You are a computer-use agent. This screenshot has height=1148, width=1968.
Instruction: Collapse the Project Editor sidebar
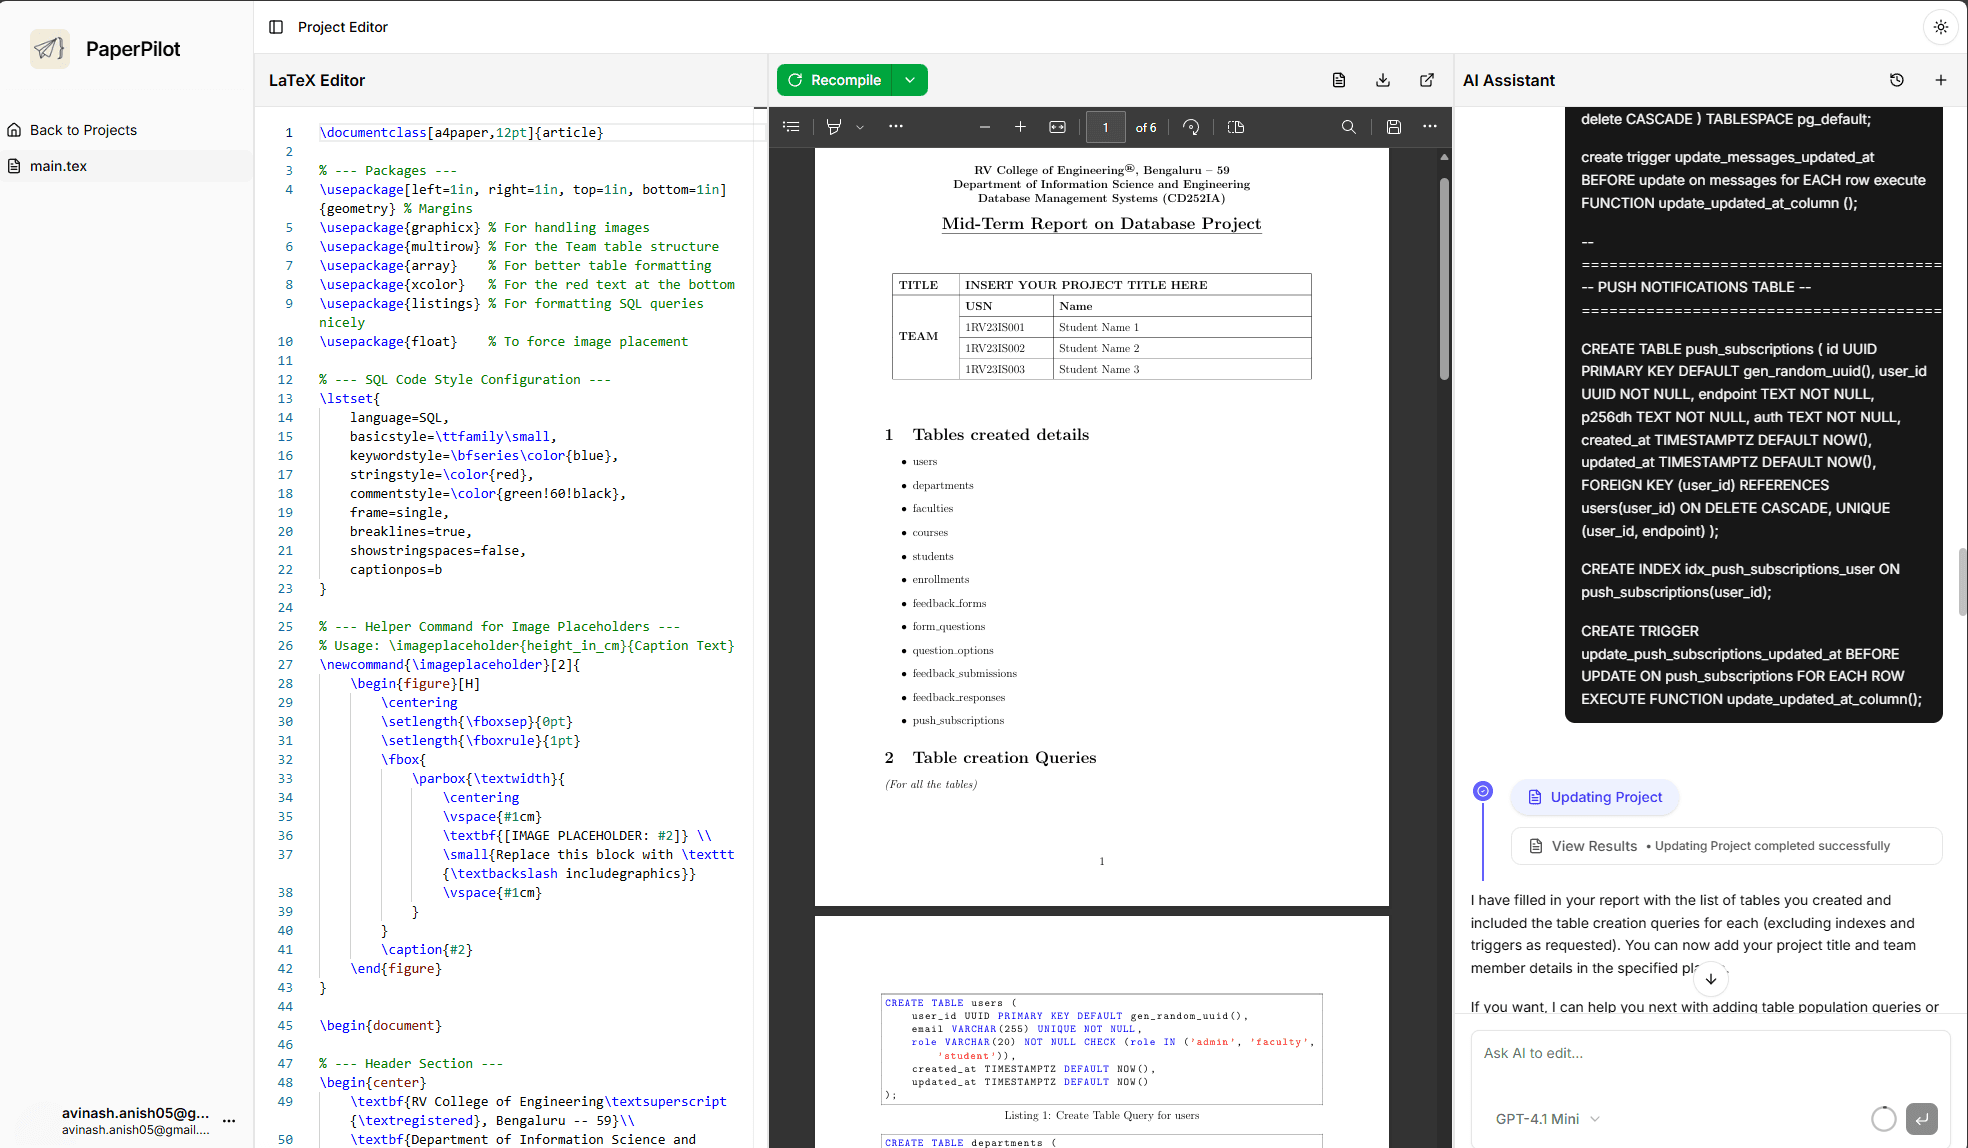point(276,27)
